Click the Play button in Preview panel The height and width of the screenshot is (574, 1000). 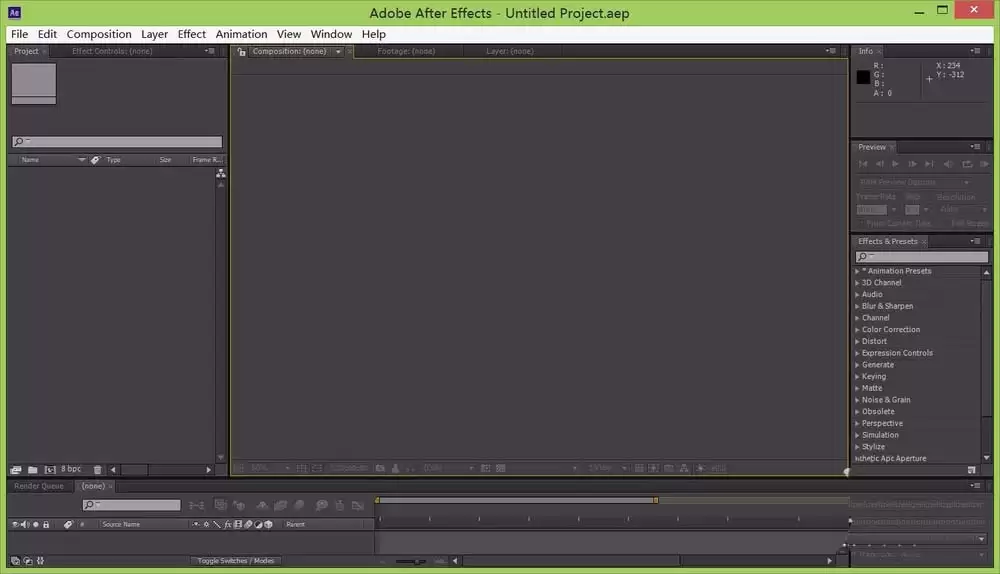pyautogui.click(x=895, y=164)
